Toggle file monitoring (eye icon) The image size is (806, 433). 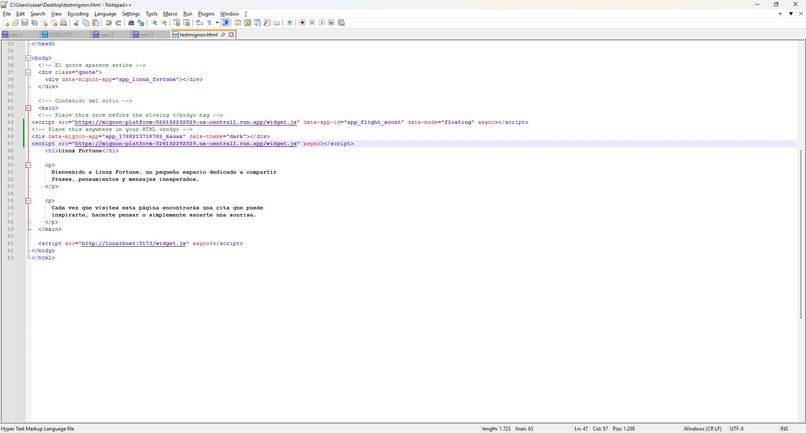(289, 23)
